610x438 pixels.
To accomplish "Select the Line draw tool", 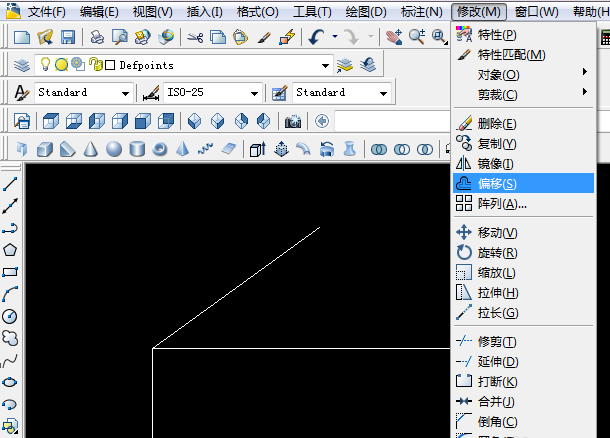I will (x=11, y=184).
